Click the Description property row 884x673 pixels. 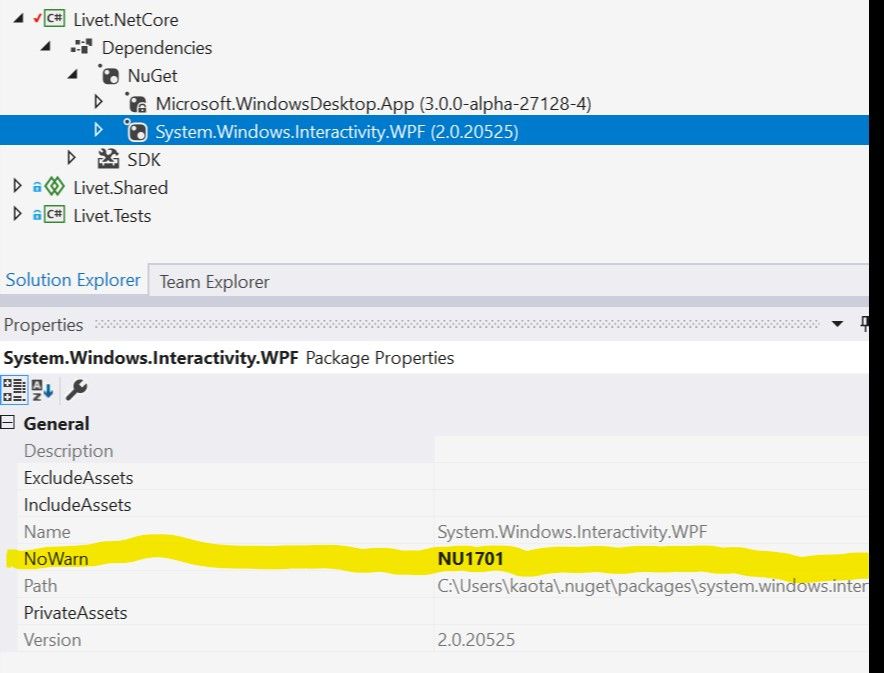pos(443,451)
